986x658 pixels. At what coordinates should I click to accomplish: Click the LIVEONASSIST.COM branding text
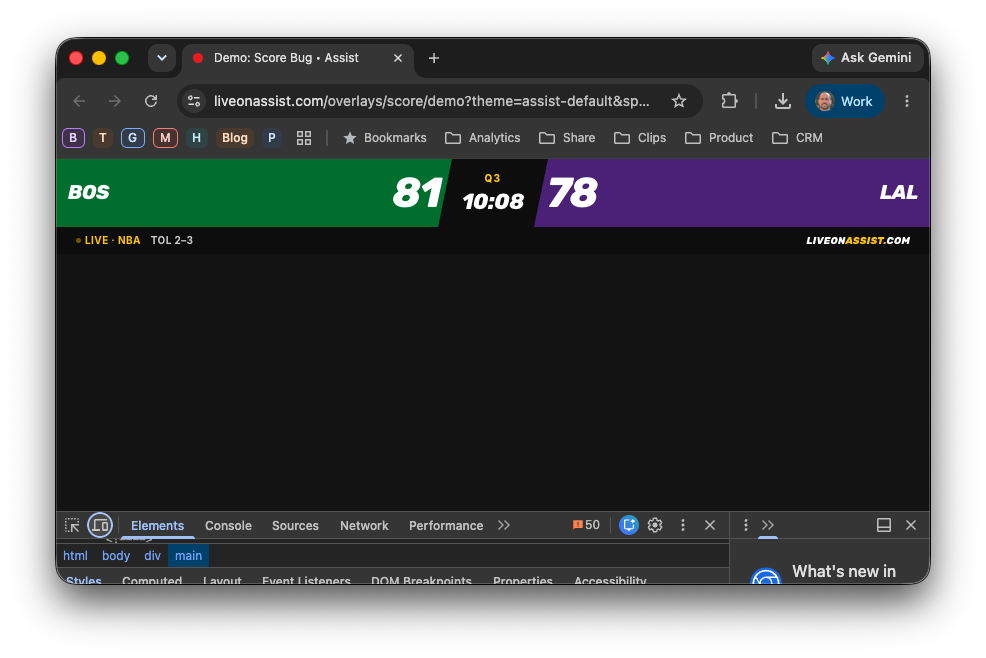858,240
